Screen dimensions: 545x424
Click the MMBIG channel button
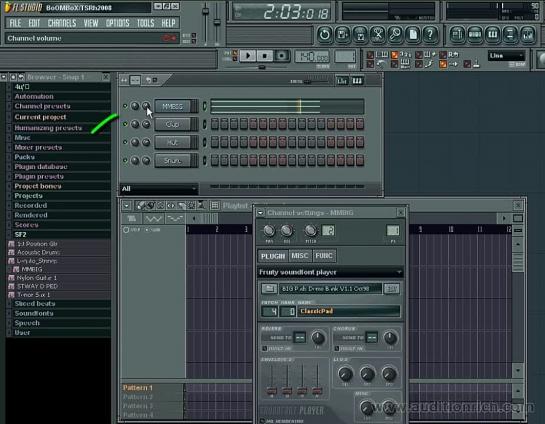(x=172, y=106)
